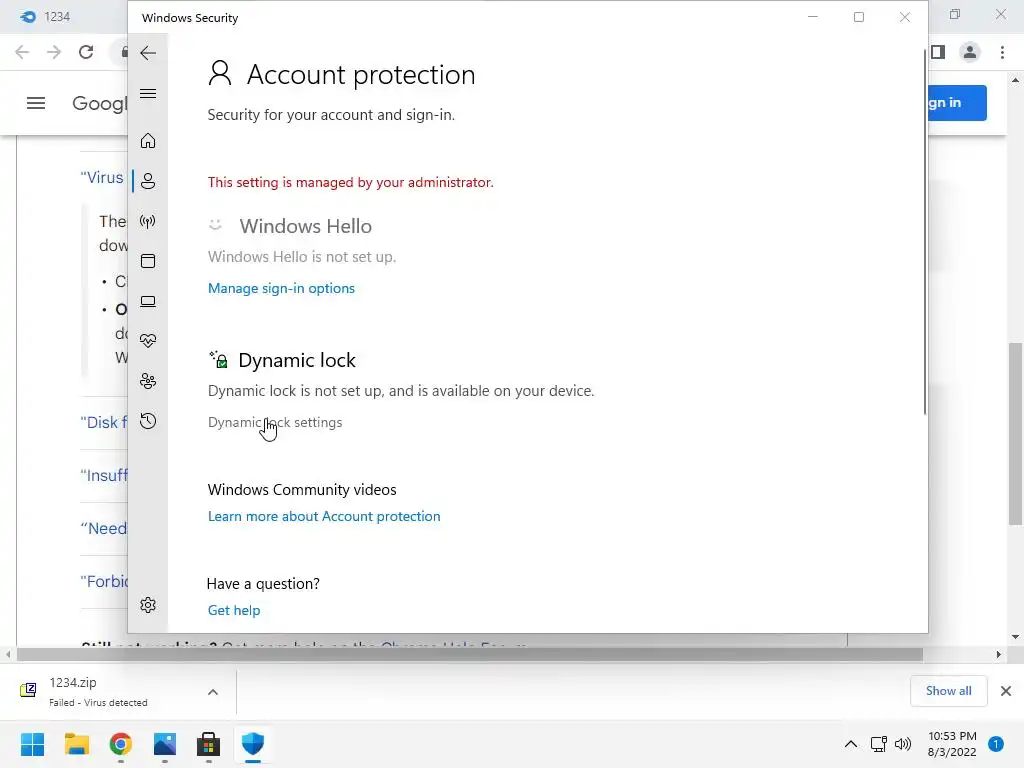The height and width of the screenshot is (768, 1024).
Task: Open the taskbar clock and date
Action: [x=952, y=744]
